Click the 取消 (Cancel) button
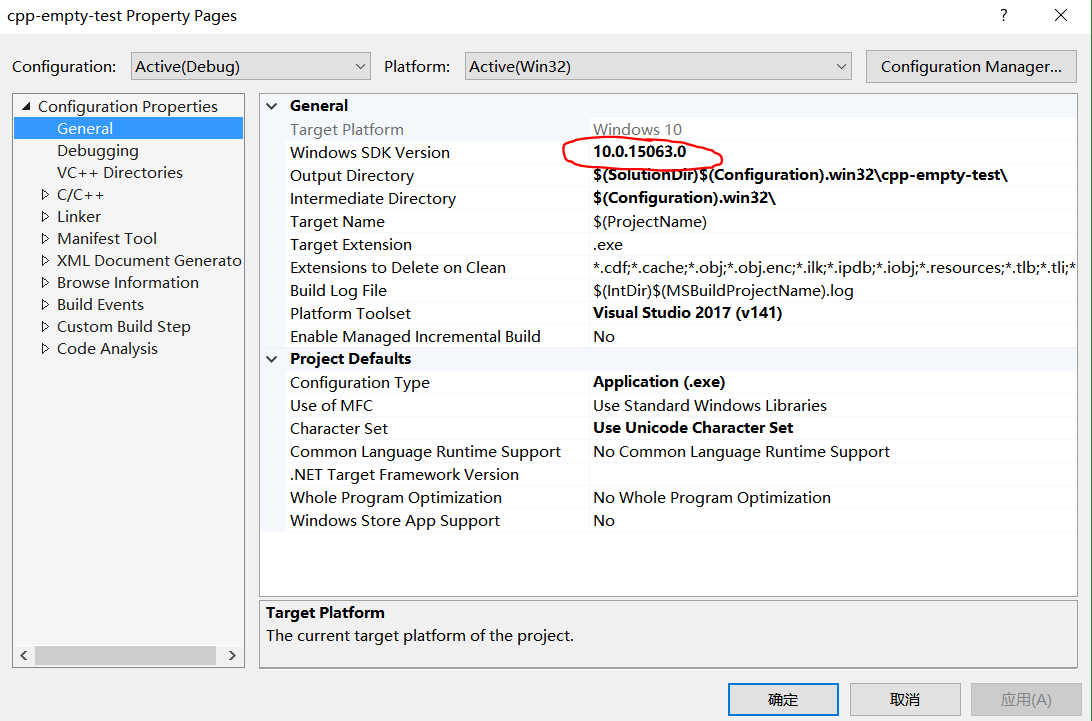1092x721 pixels. pyautogui.click(x=905, y=700)
